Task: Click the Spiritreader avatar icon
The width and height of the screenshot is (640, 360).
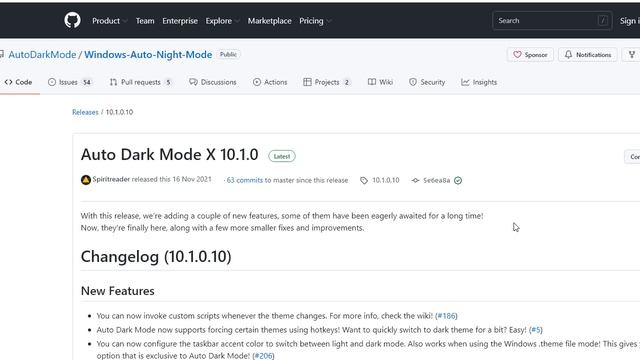Action: (x=86, y=180)
